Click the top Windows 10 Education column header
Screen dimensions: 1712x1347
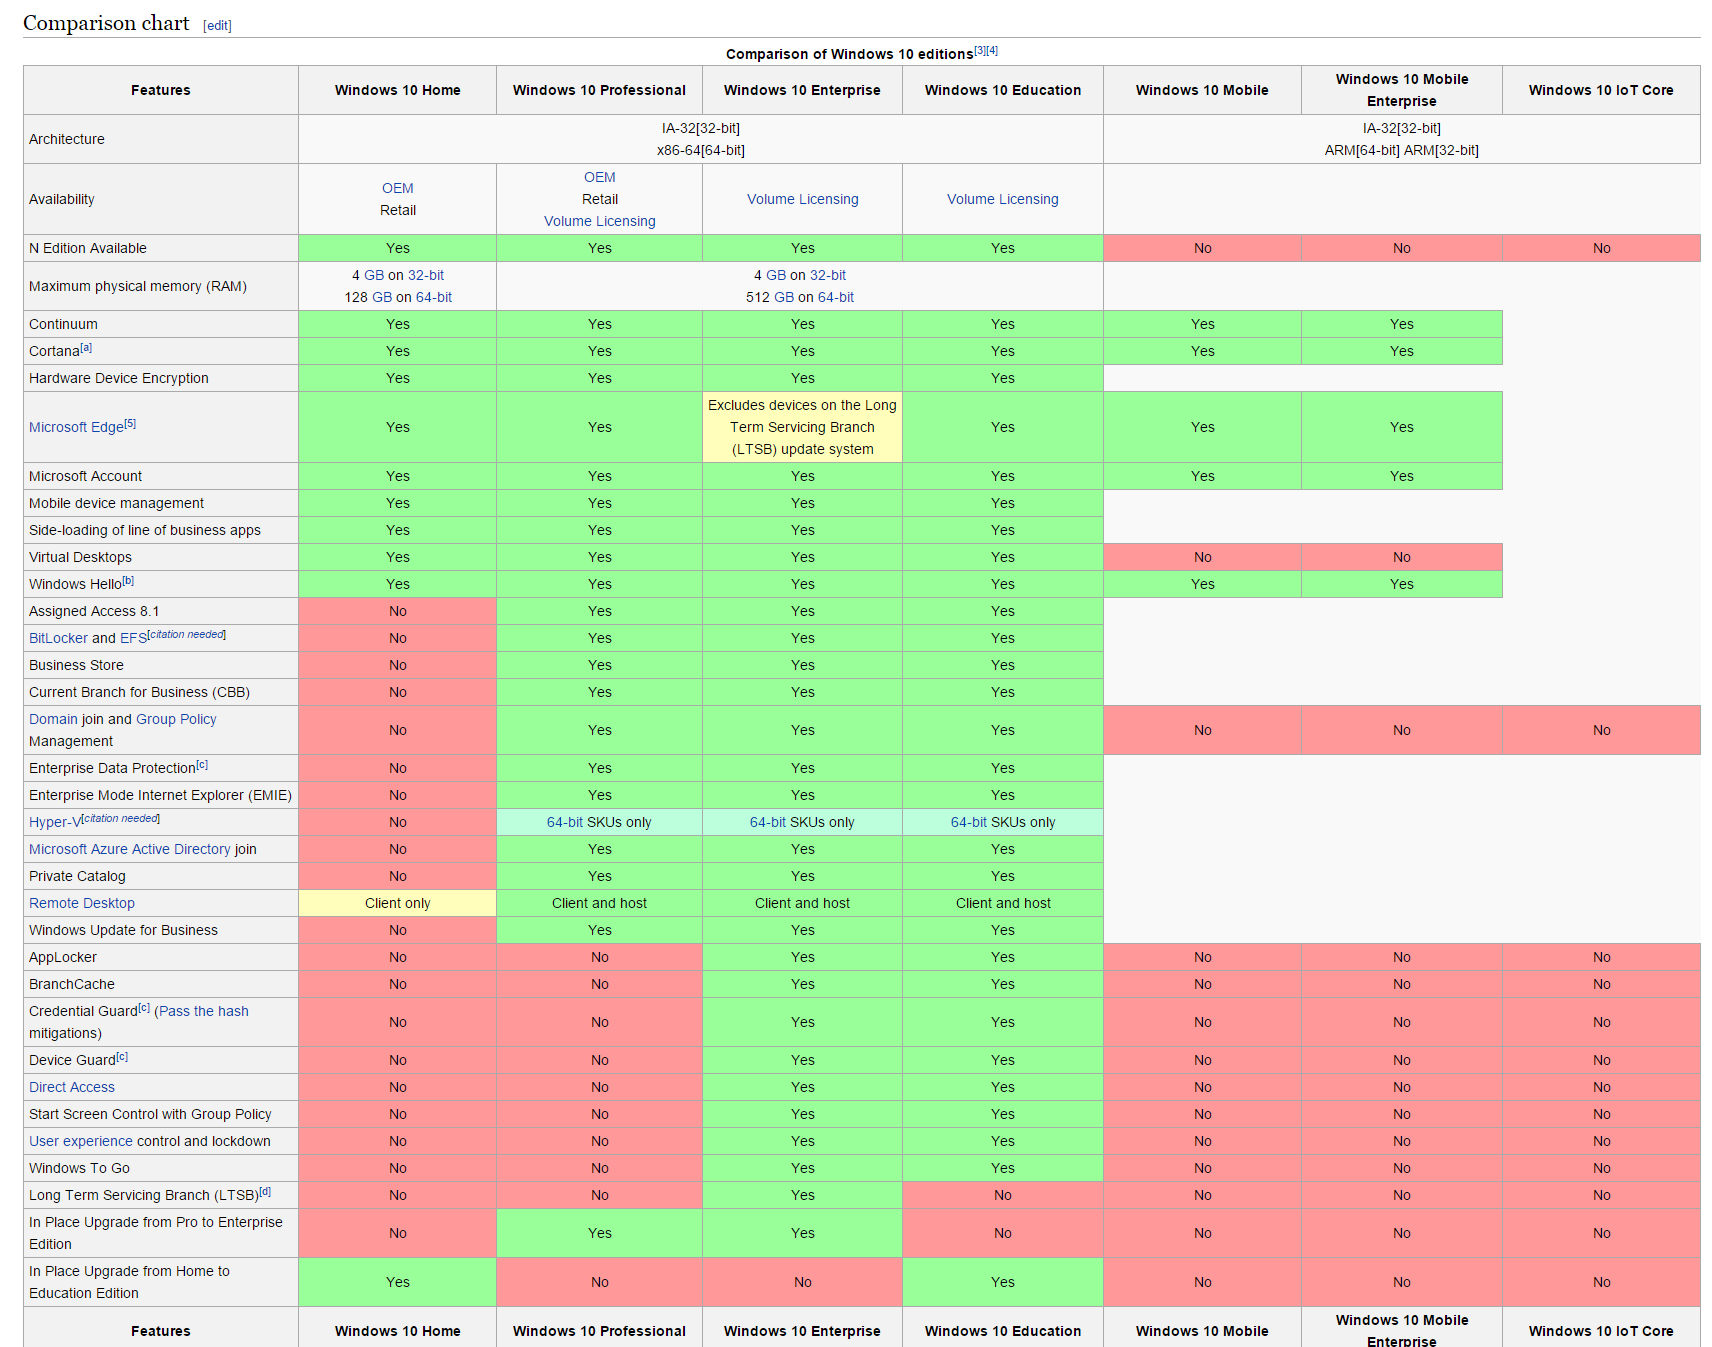(1002, 90)
